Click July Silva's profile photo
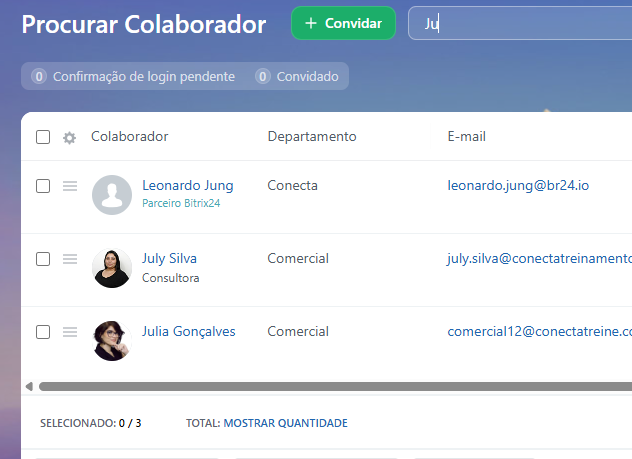This screenshot has height=459, width=632. (x=111, y=268)
